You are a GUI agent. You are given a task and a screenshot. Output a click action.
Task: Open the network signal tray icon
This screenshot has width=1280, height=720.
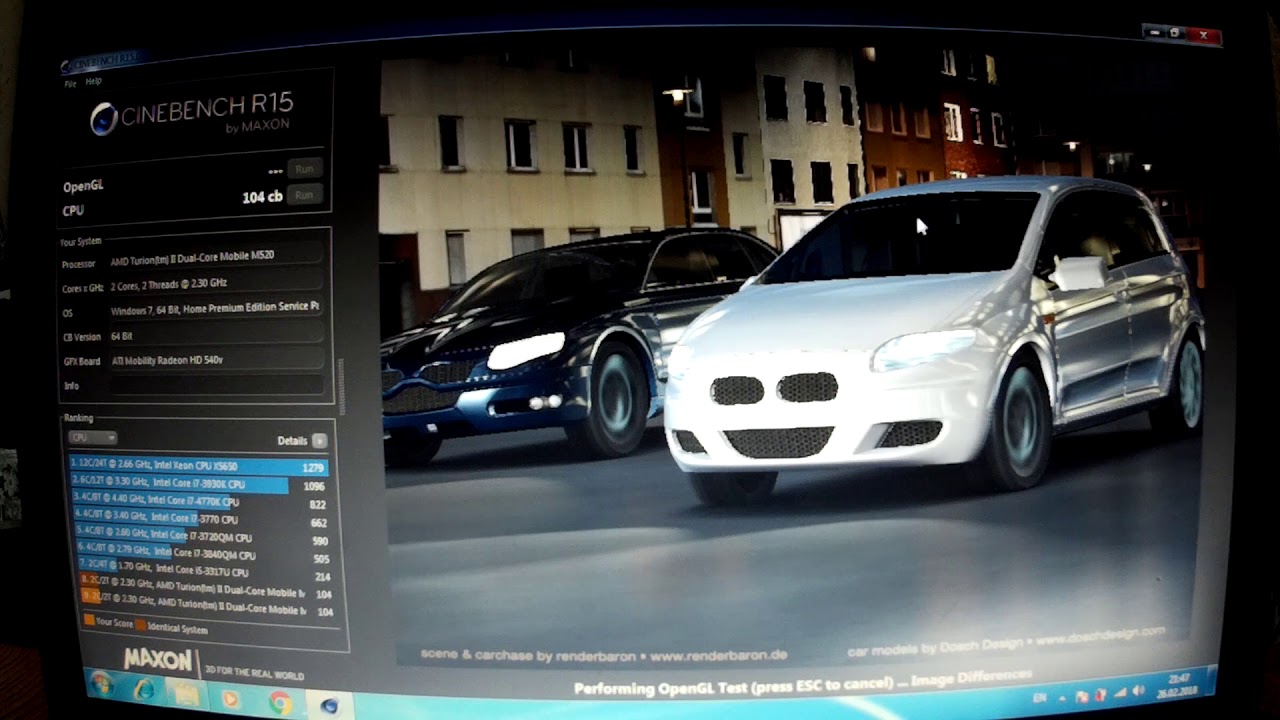[1119, 691]
